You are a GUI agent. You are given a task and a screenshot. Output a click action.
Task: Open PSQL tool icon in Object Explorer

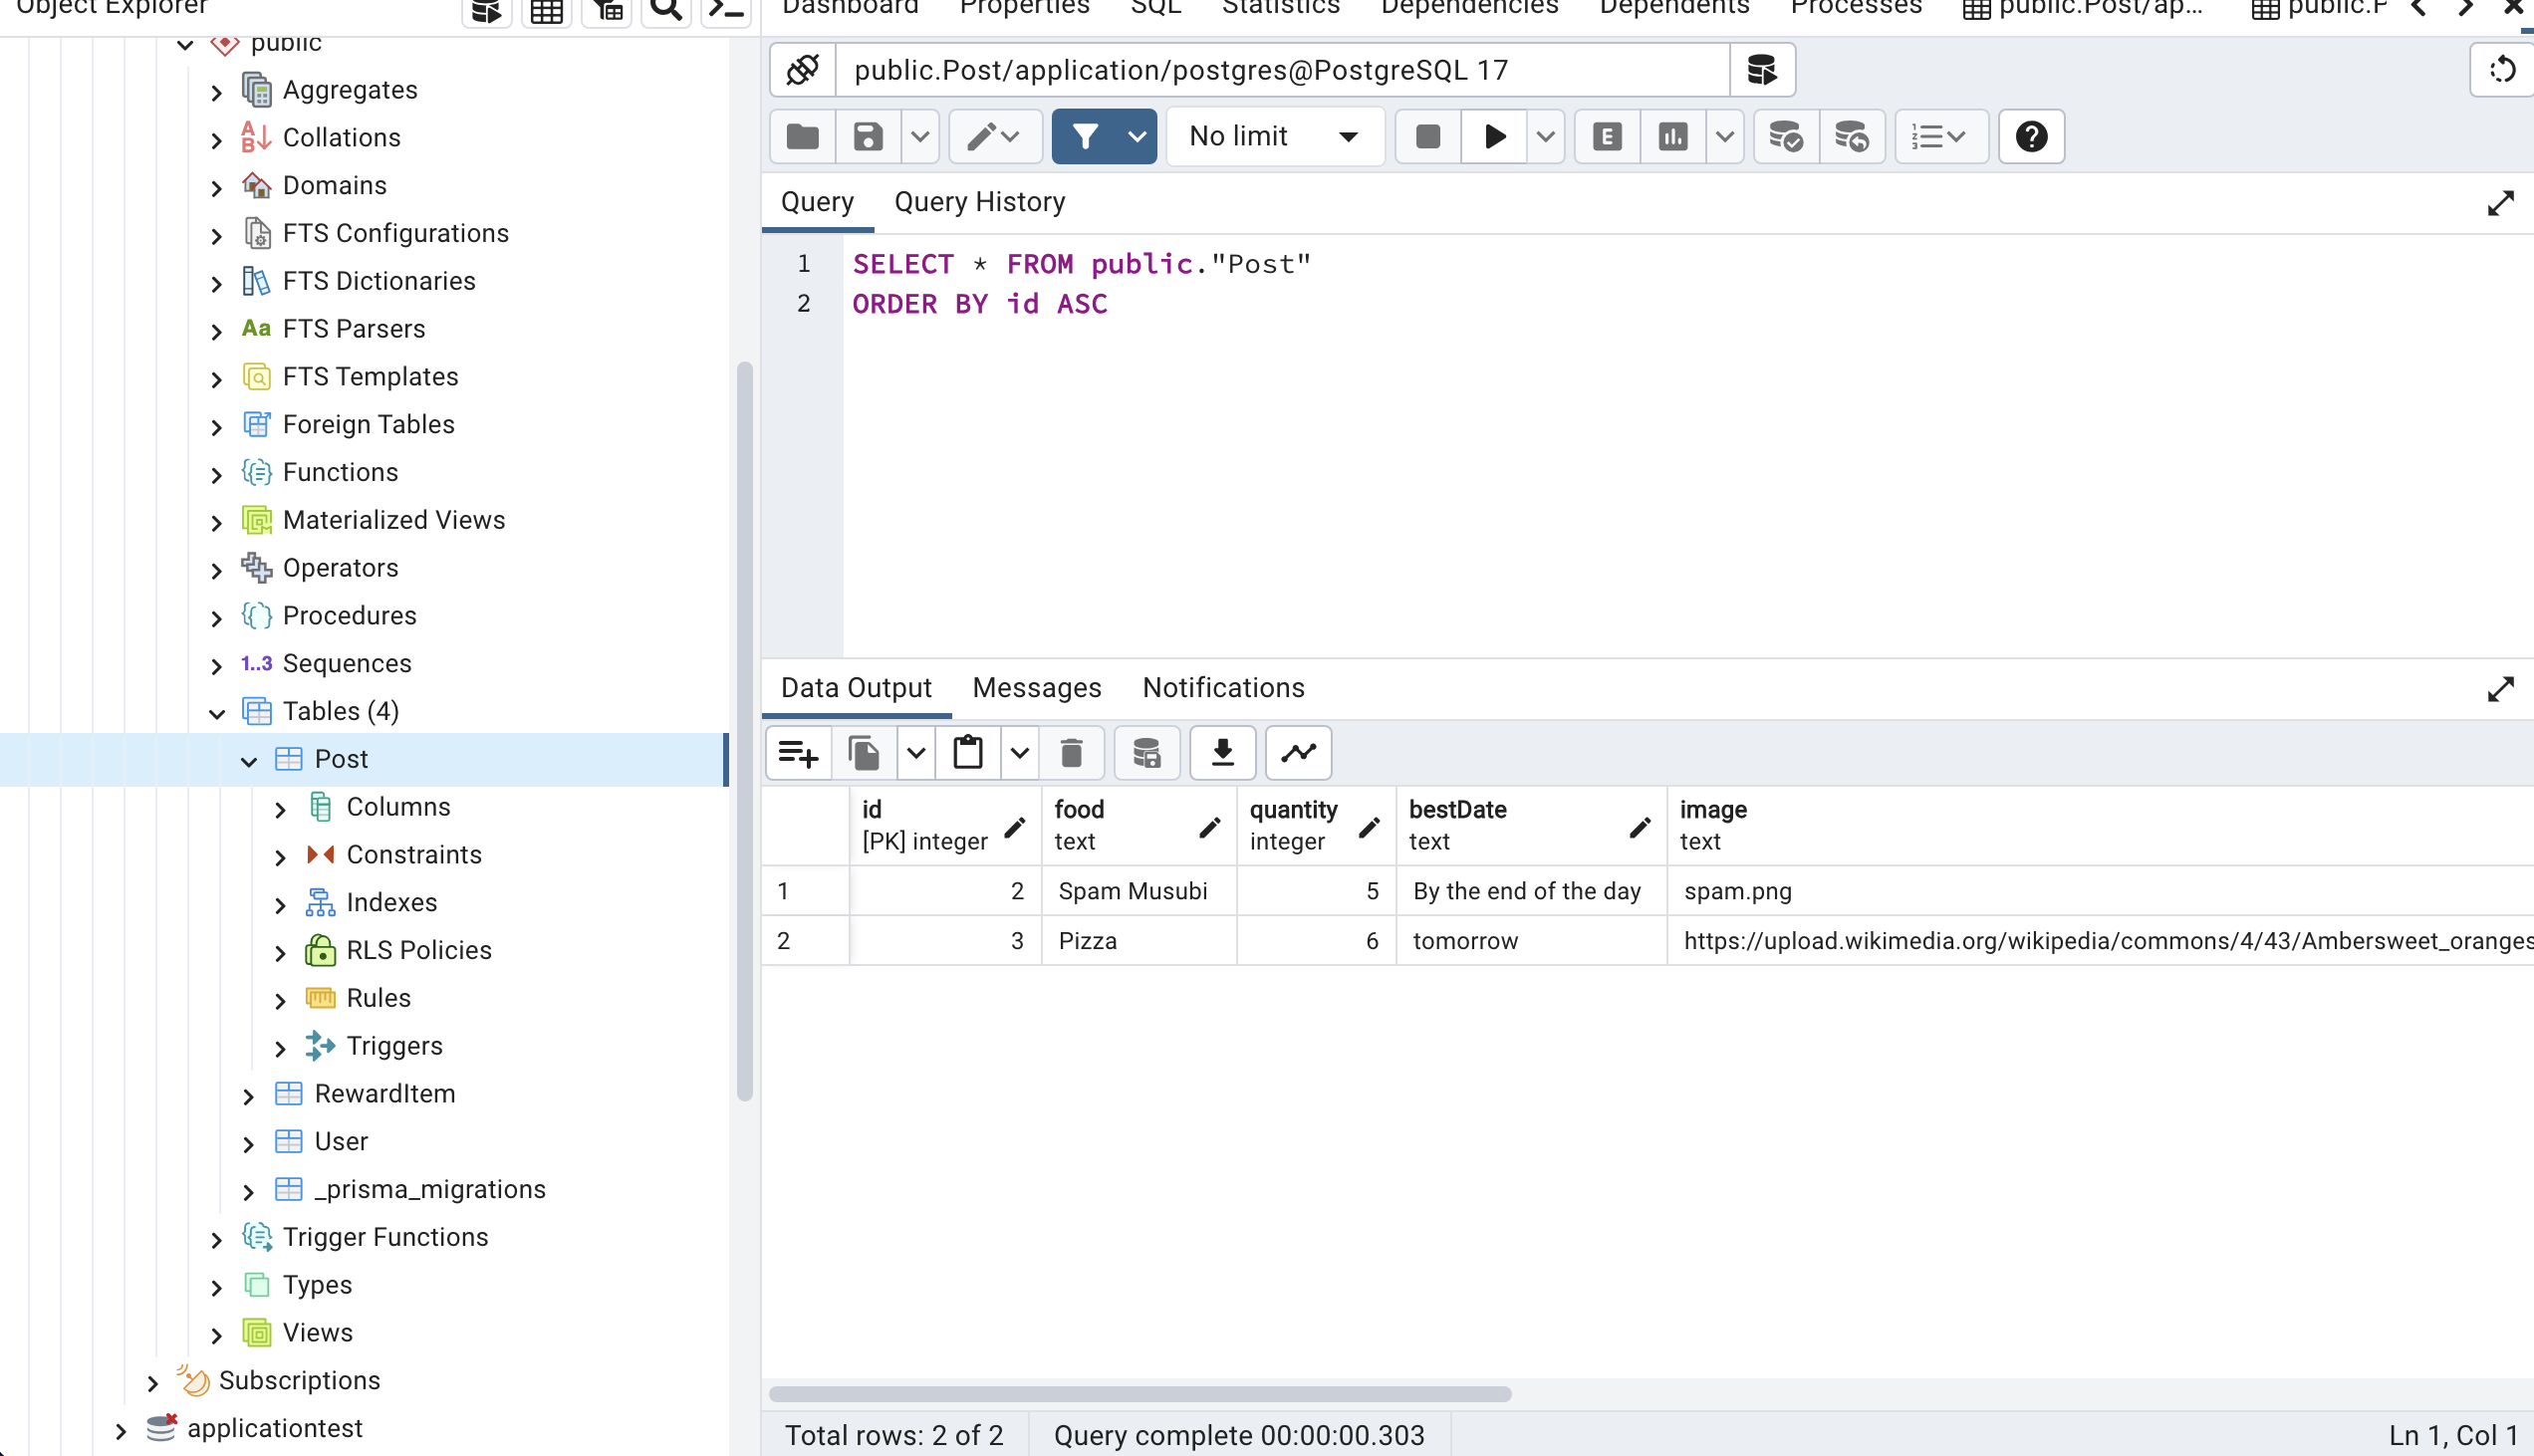(726, 10)
